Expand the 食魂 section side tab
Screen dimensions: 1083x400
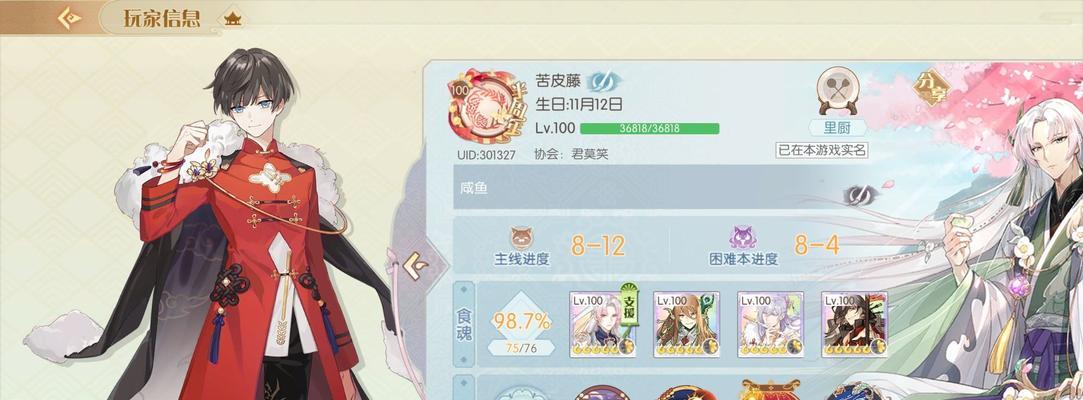pos(464,323)
